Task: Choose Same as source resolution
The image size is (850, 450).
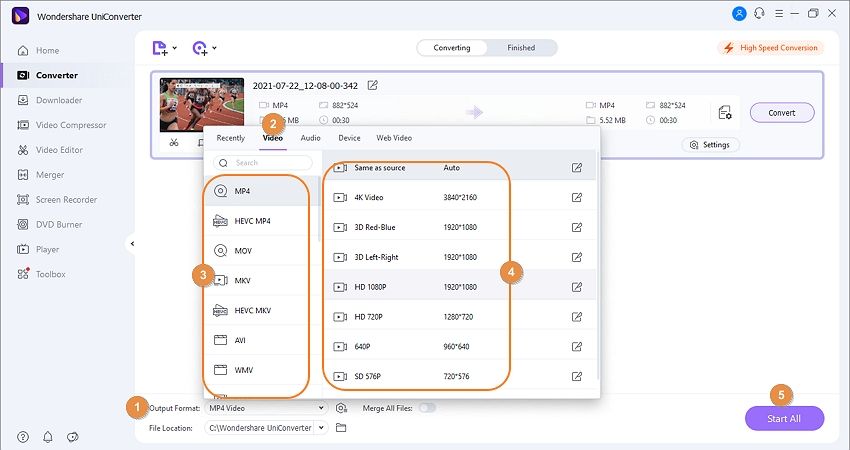Action: pyautogui.click(x=459, y=168)
